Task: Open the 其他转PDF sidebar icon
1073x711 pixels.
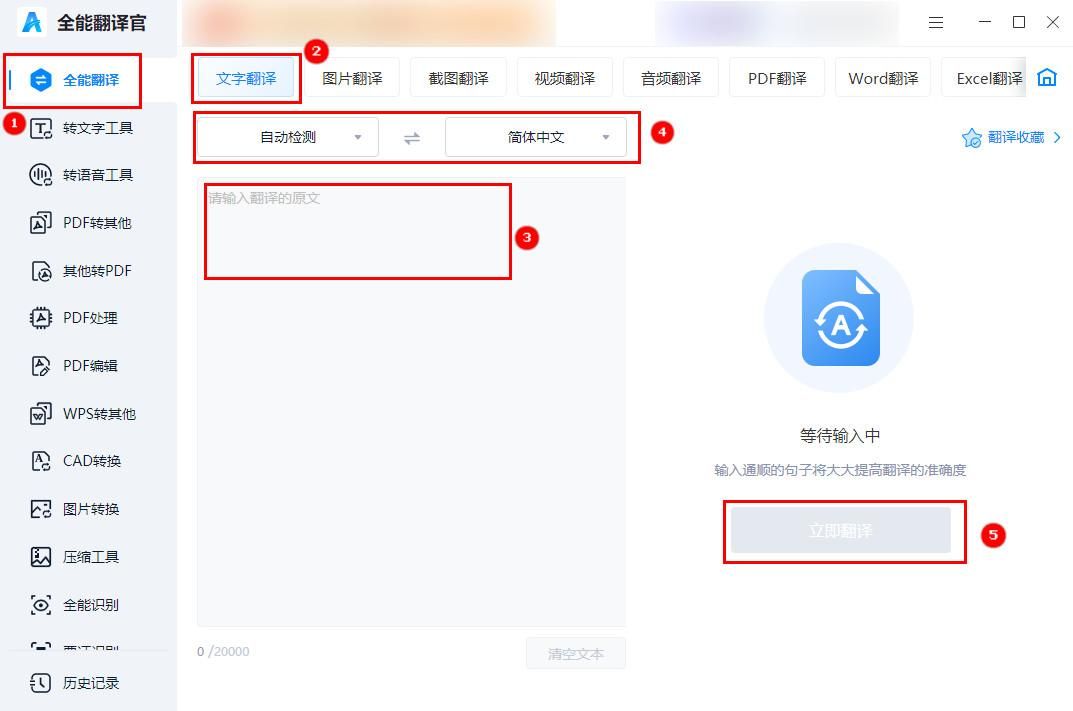Action: pyautogui.click(x=41, y=271)
